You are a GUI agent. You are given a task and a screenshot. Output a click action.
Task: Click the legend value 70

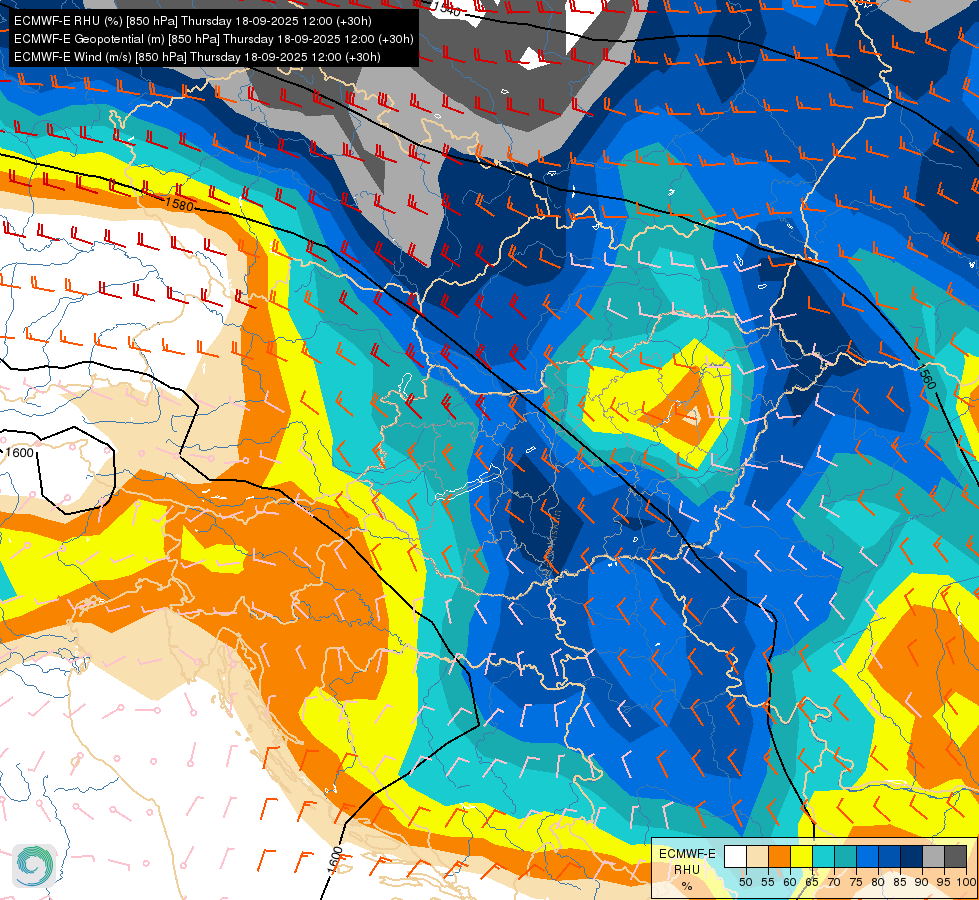834,882
